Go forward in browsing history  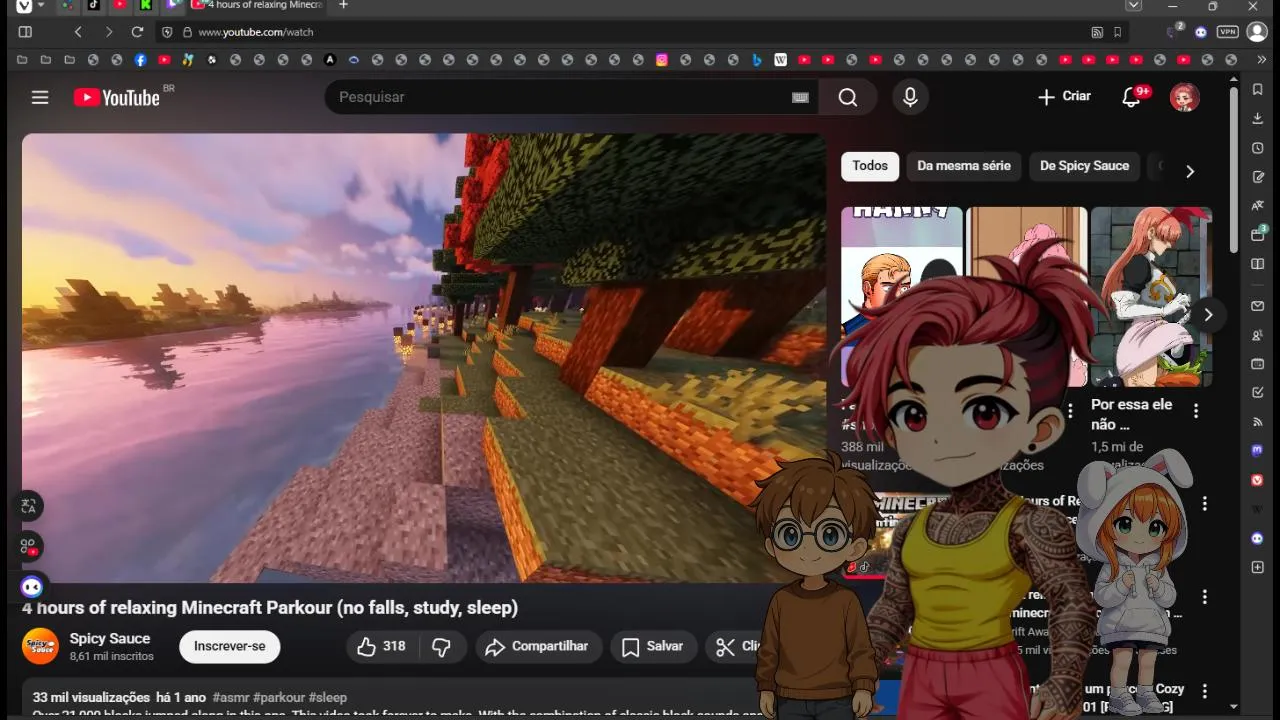(x=108, y=32)
